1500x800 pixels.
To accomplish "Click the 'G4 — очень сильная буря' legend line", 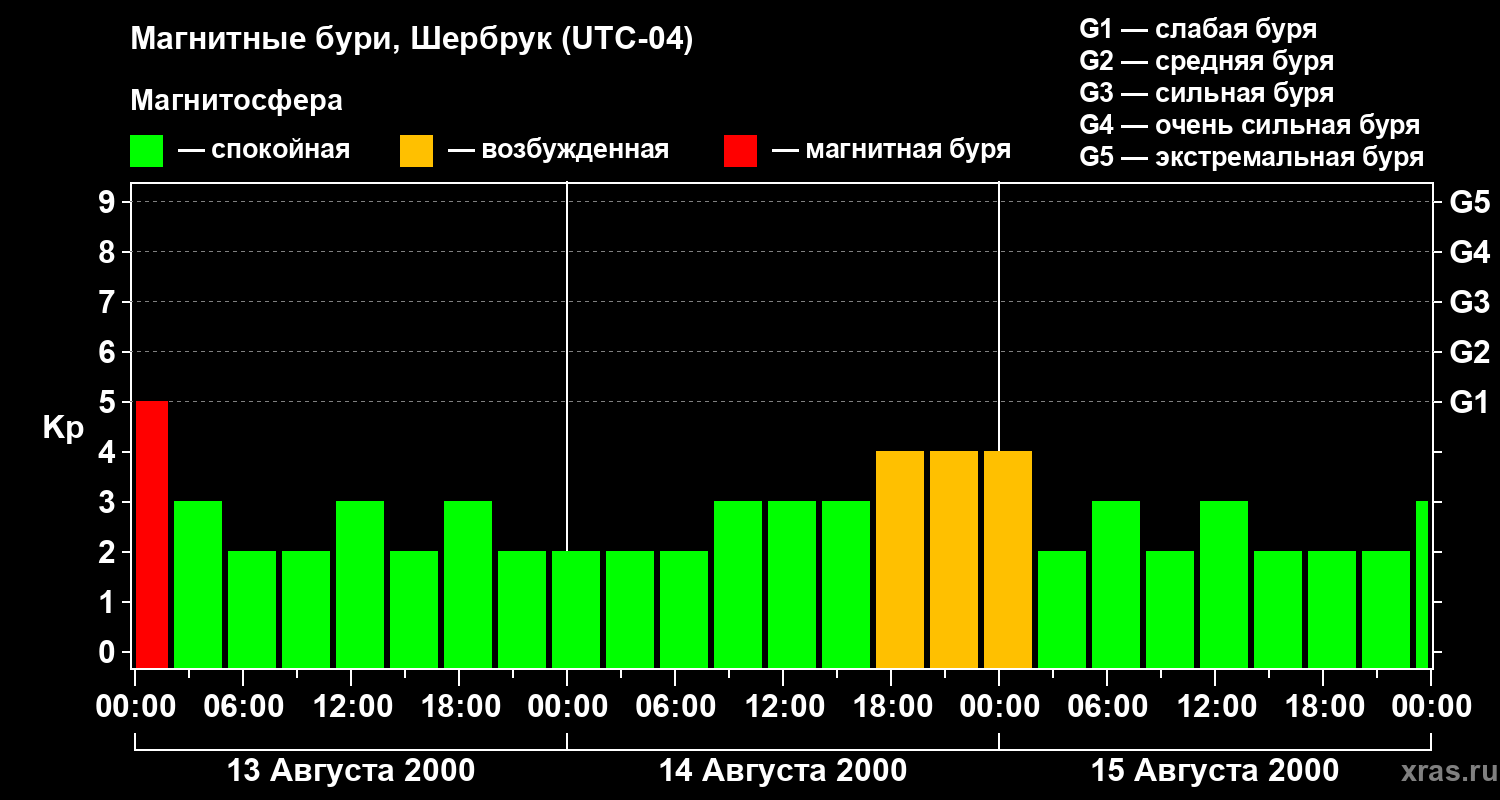I will pos(1249,125).
